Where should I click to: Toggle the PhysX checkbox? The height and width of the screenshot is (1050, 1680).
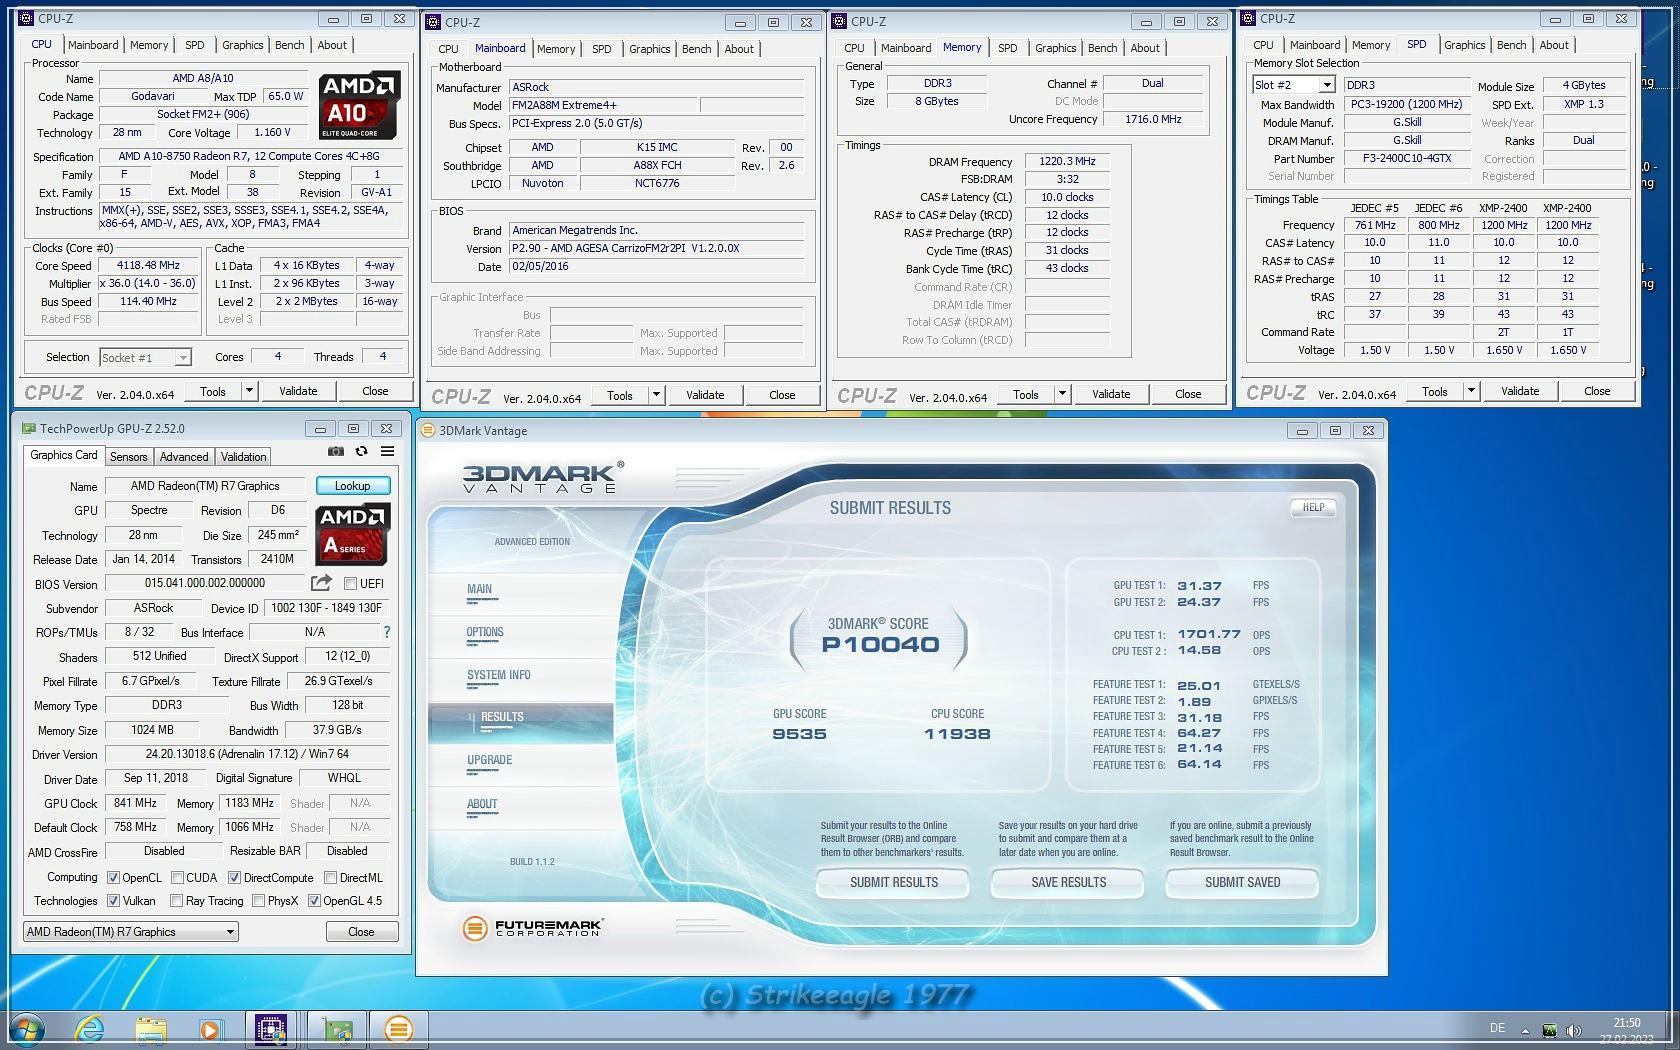[x=259, y=901]
